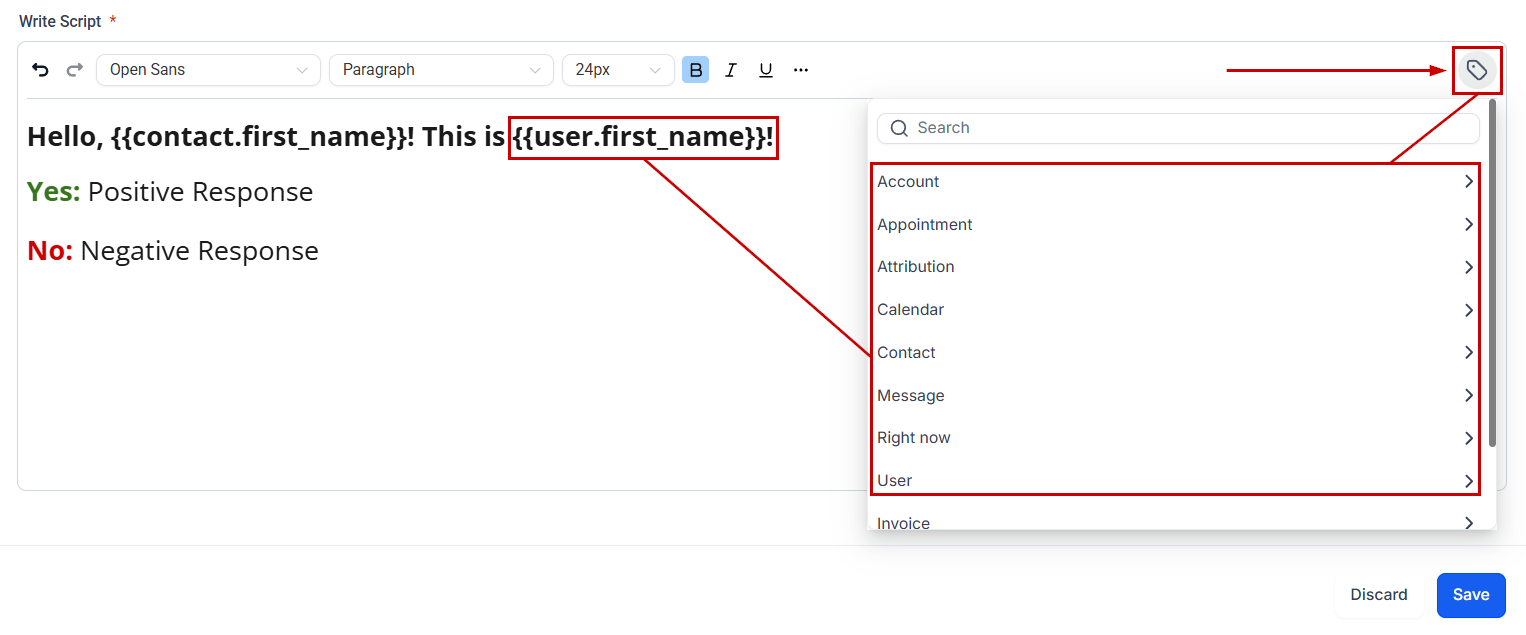The image size is (1526, 635).
Task: Expand chevron next to Message
Action: point(1469,395)
